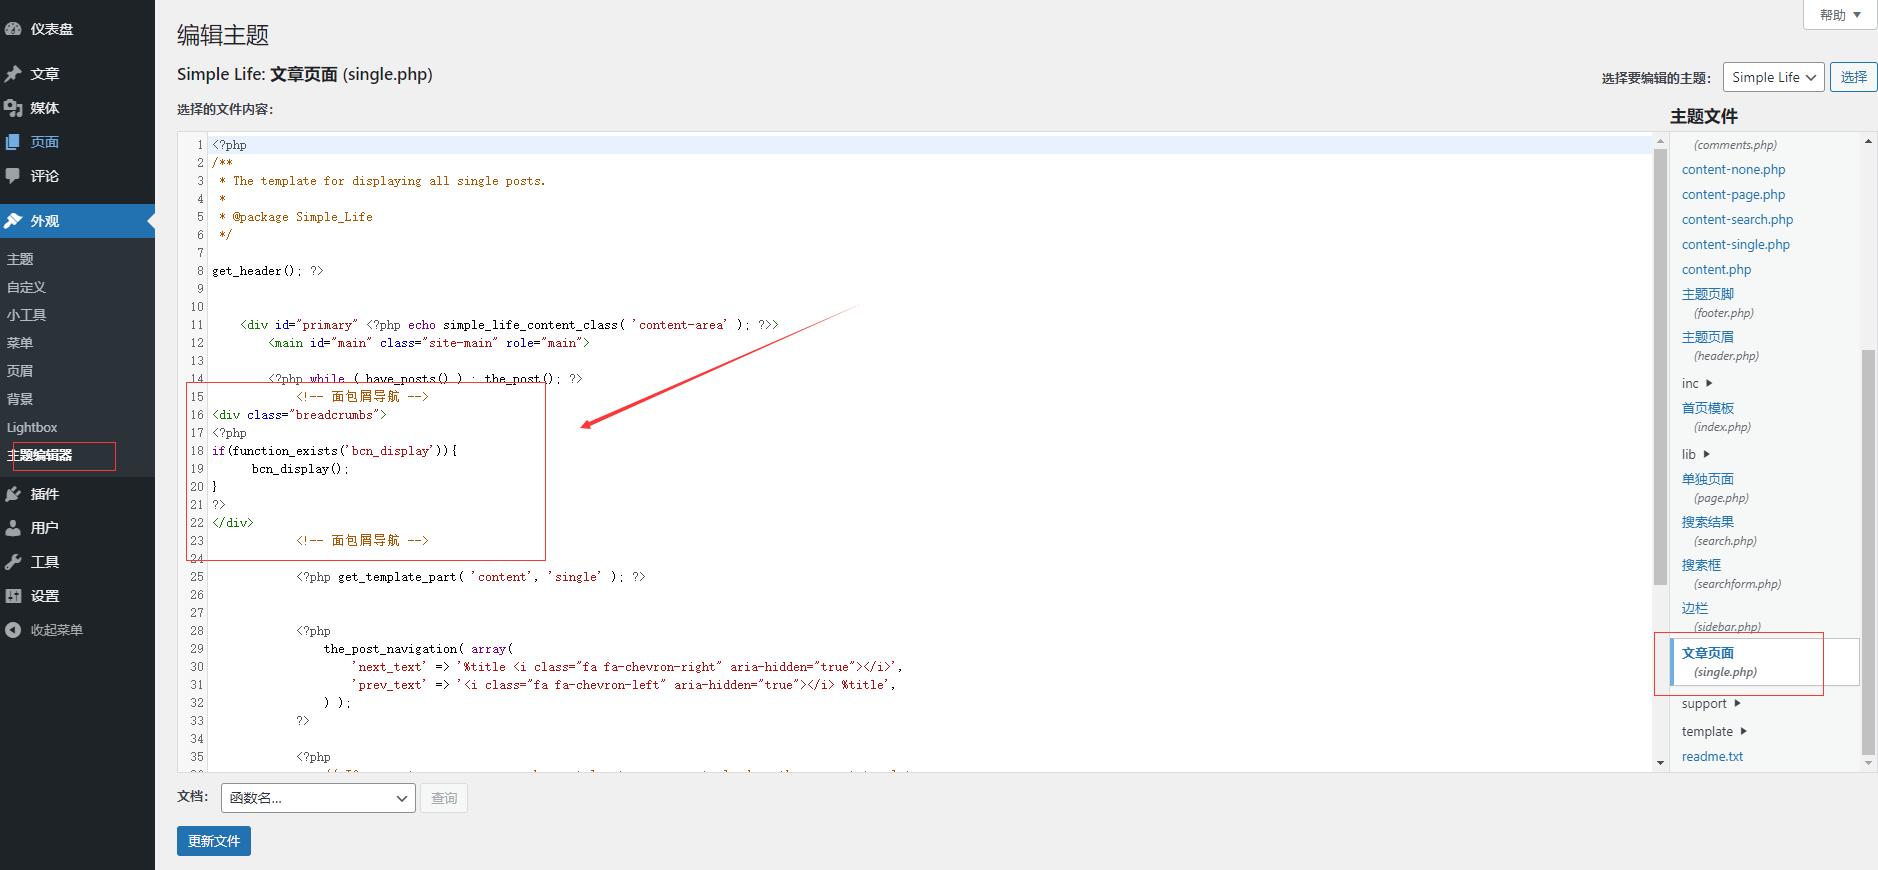Click the Media library icon
Image resolution: width=1878 pixels, height=870 pixels.
coord(13,108)
